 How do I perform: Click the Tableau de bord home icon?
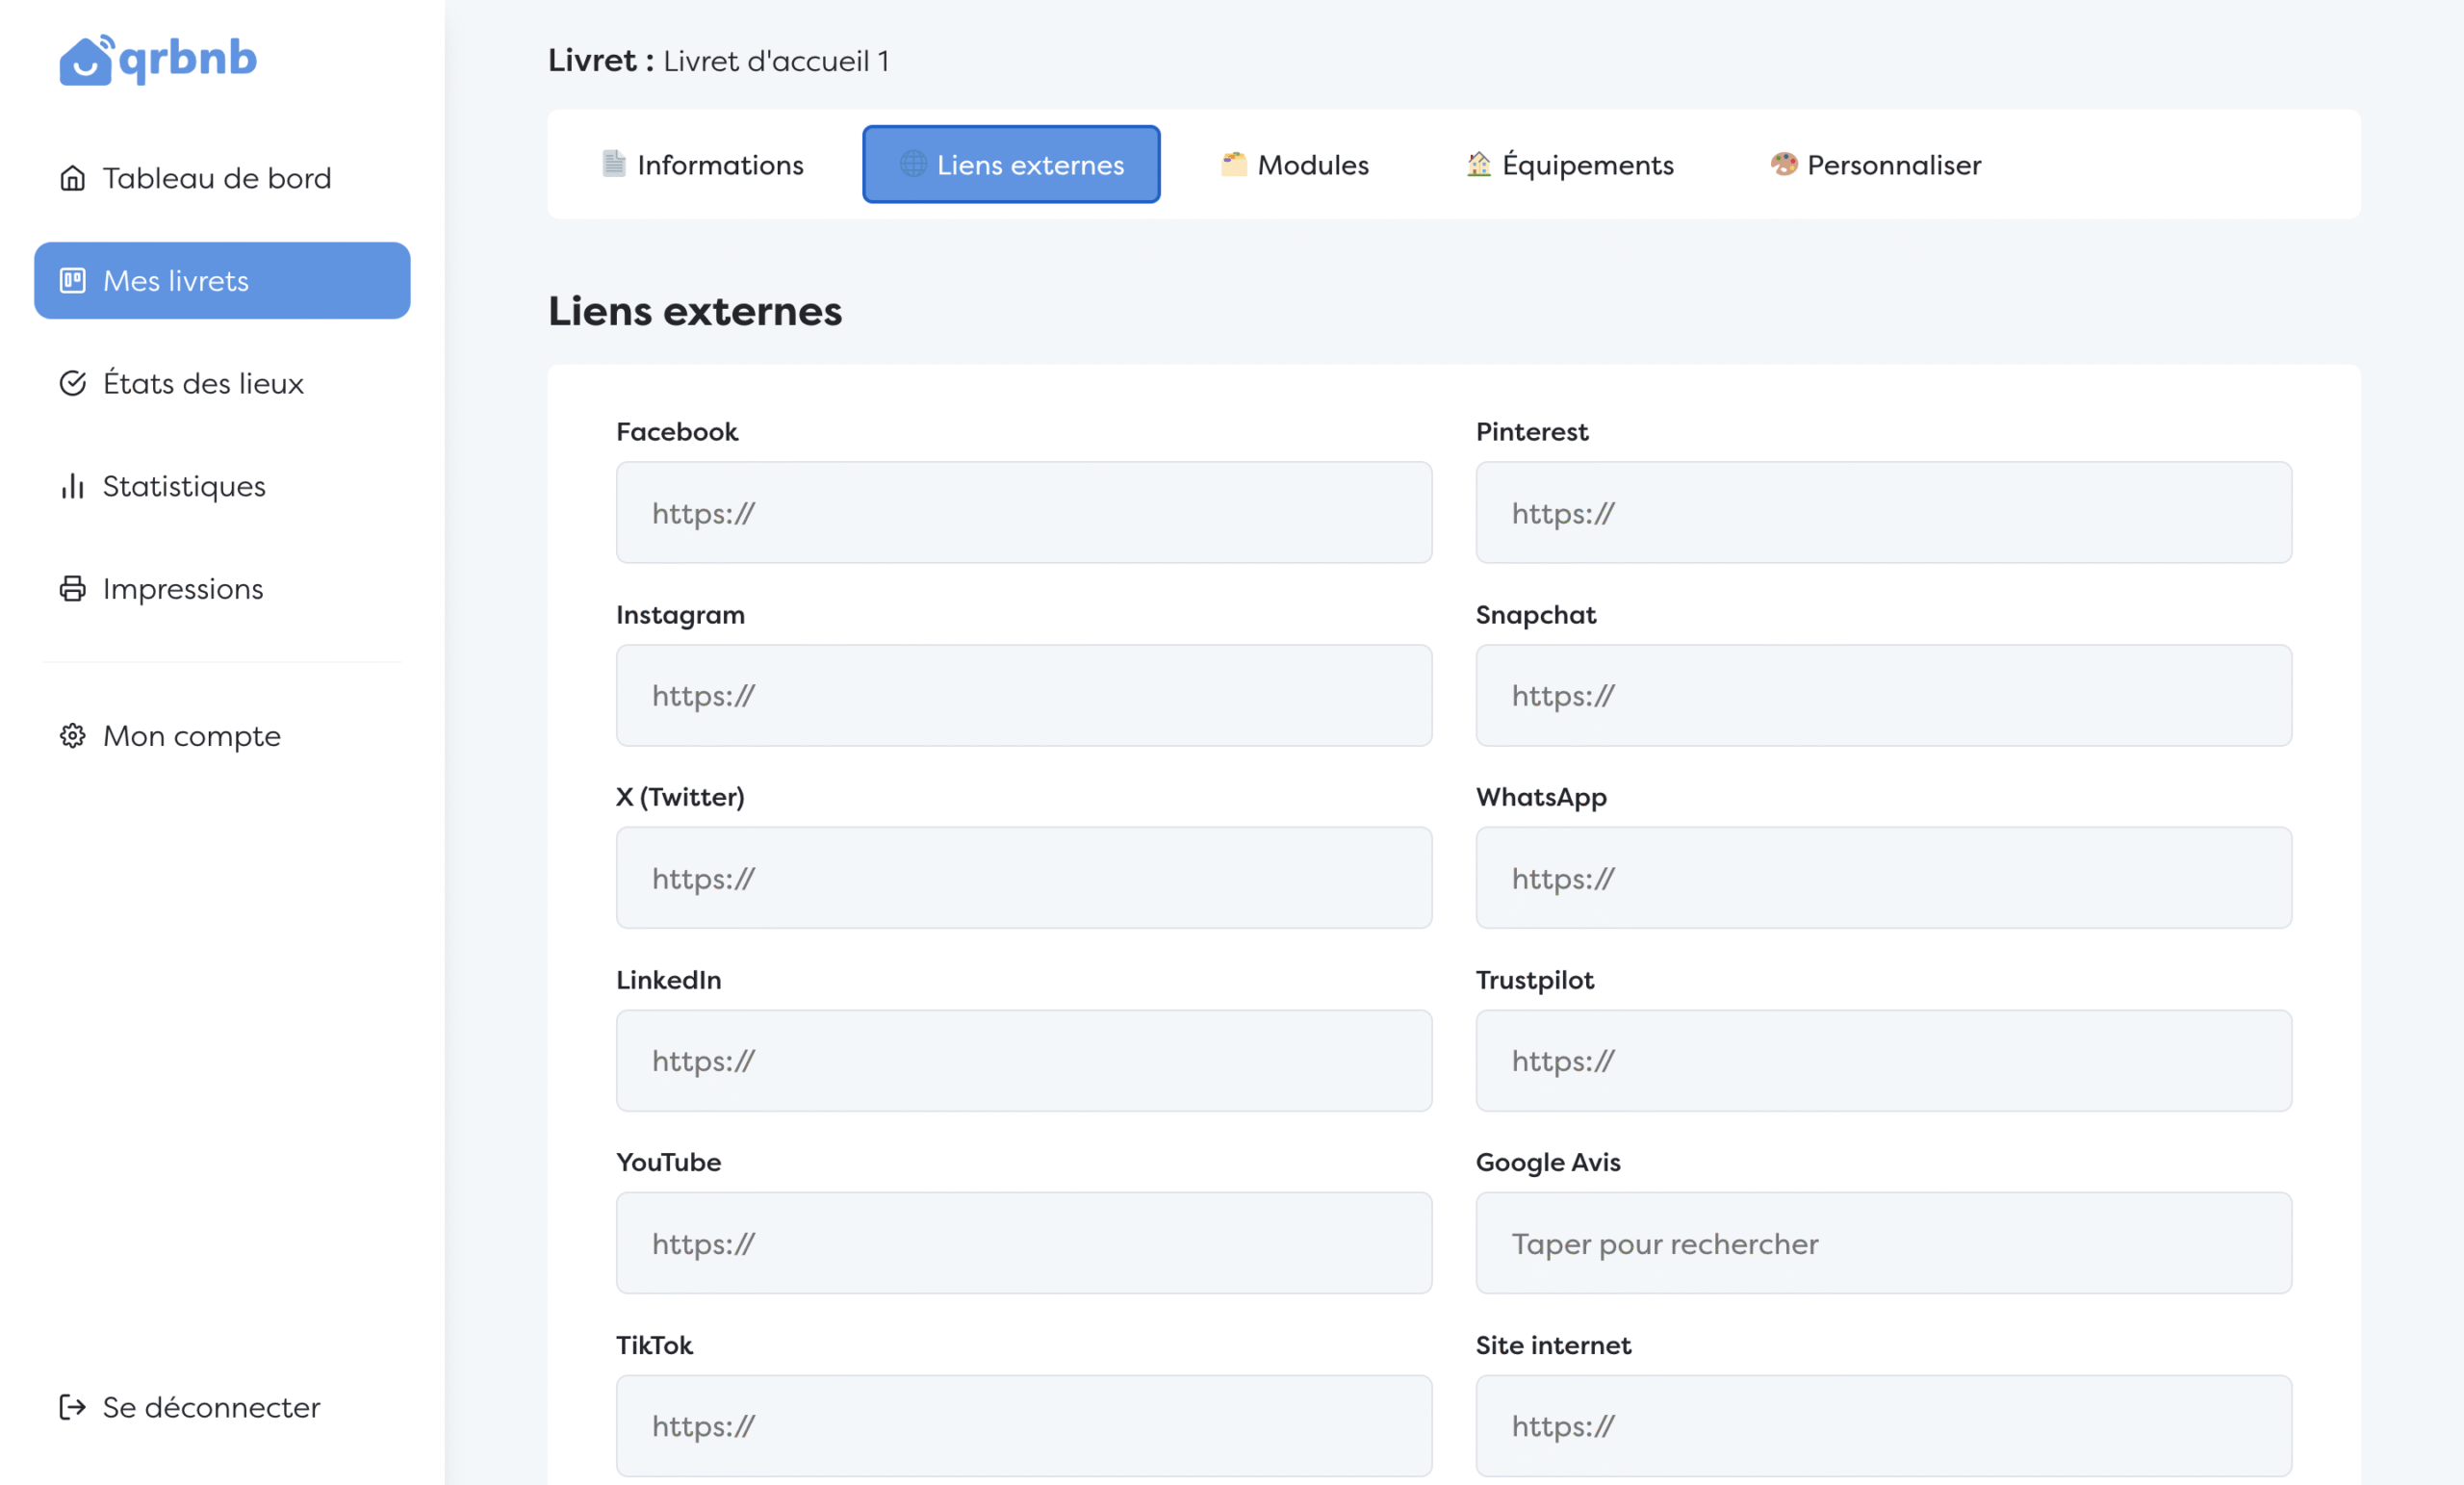tap(72, 178)
